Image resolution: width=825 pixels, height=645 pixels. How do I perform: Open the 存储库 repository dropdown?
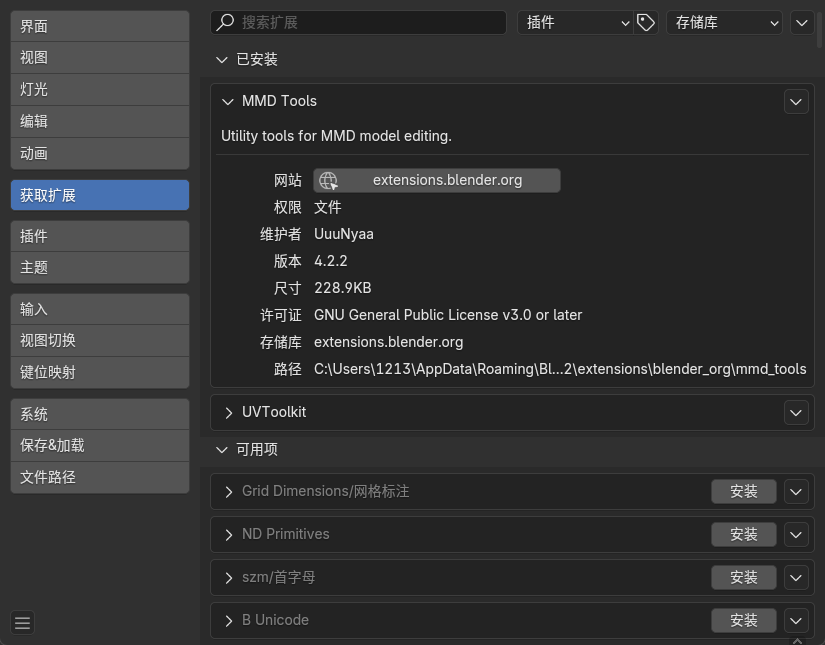(x=724, y=22)
